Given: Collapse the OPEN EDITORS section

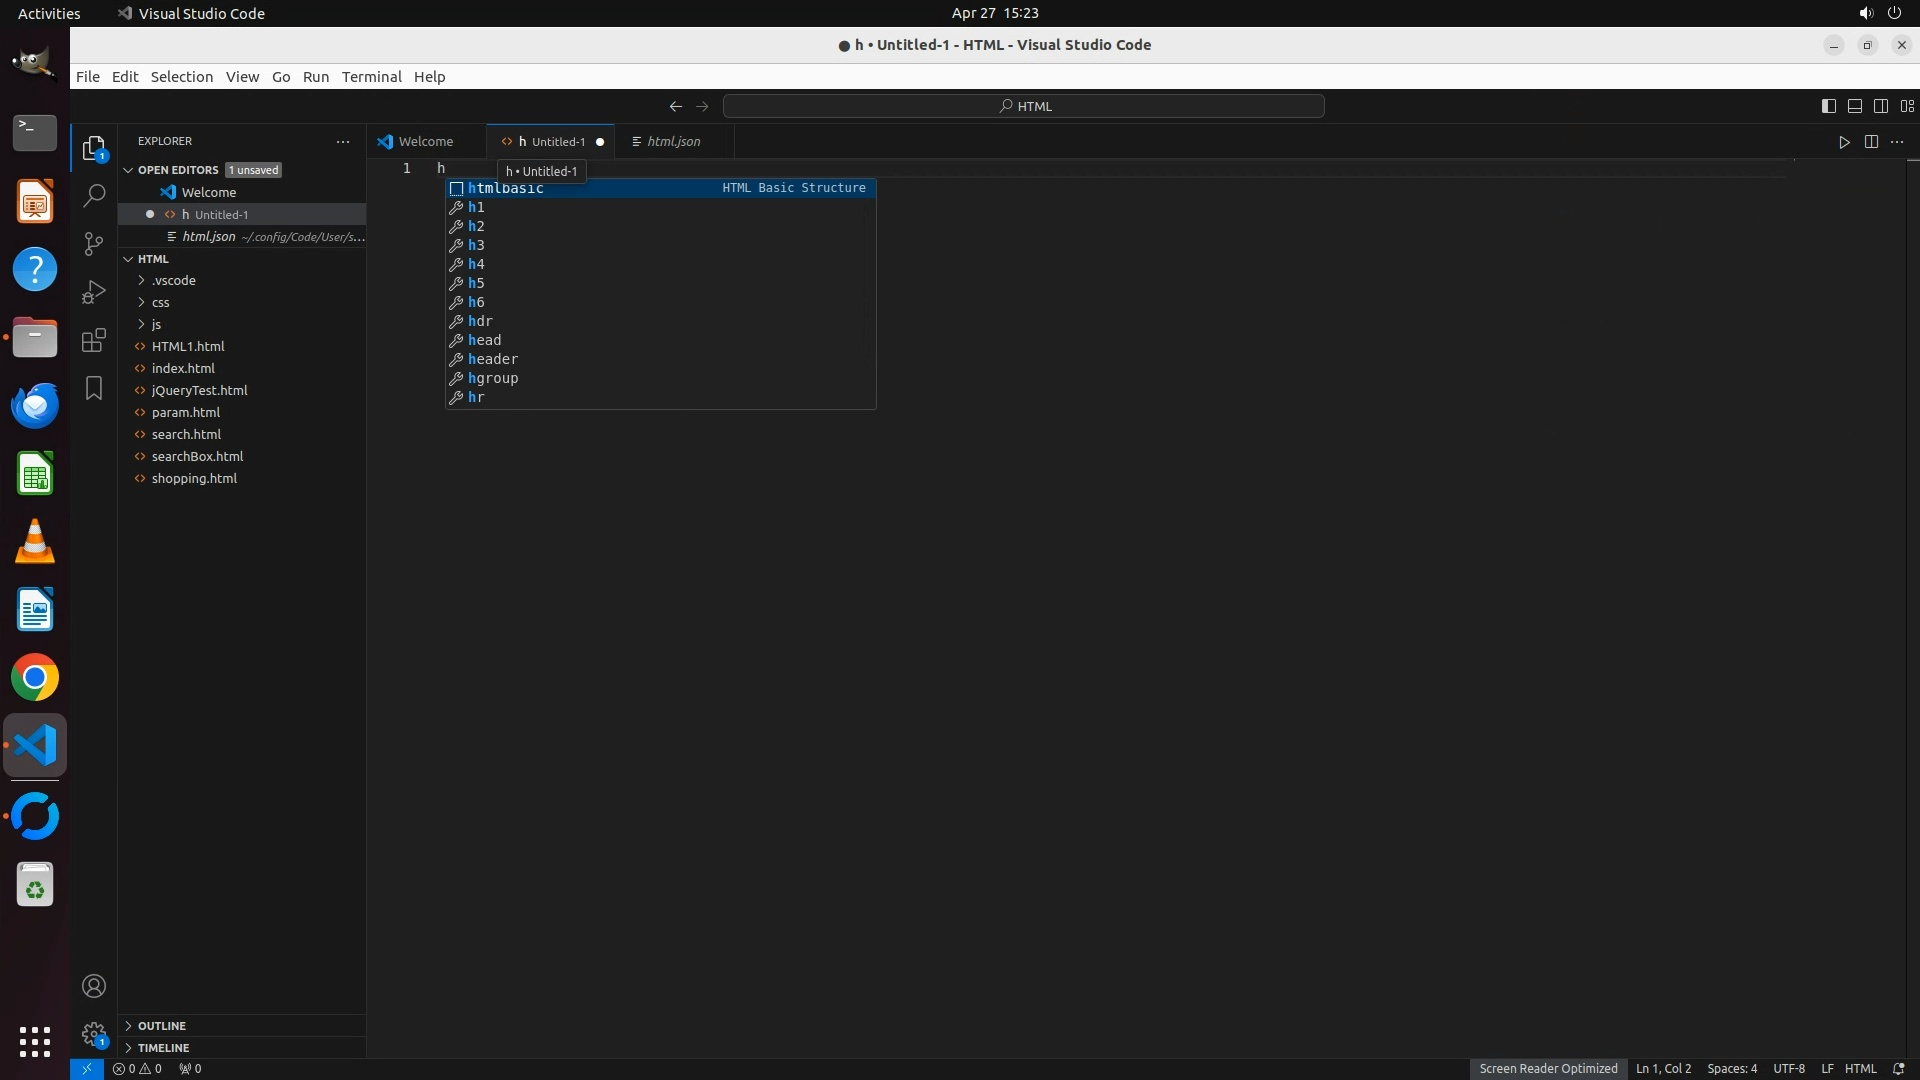Looking at the screenshot, I should [178, 170].
